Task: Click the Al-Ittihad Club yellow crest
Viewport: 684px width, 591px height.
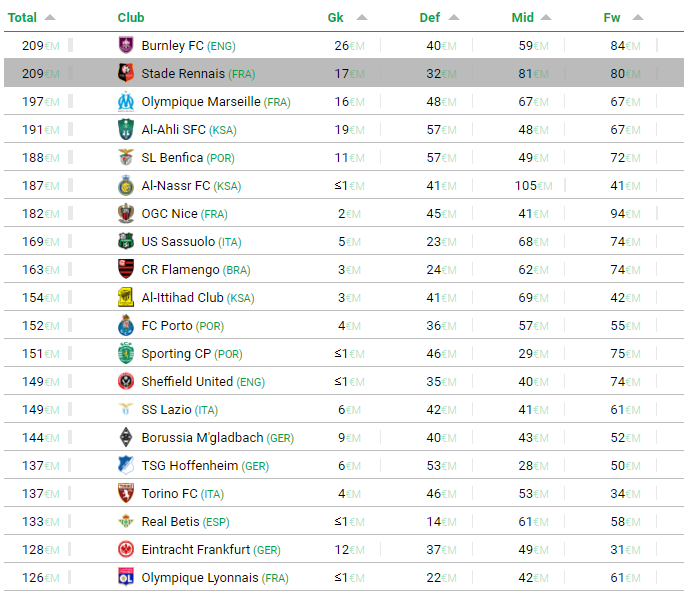Action: (x=126, y=297)
